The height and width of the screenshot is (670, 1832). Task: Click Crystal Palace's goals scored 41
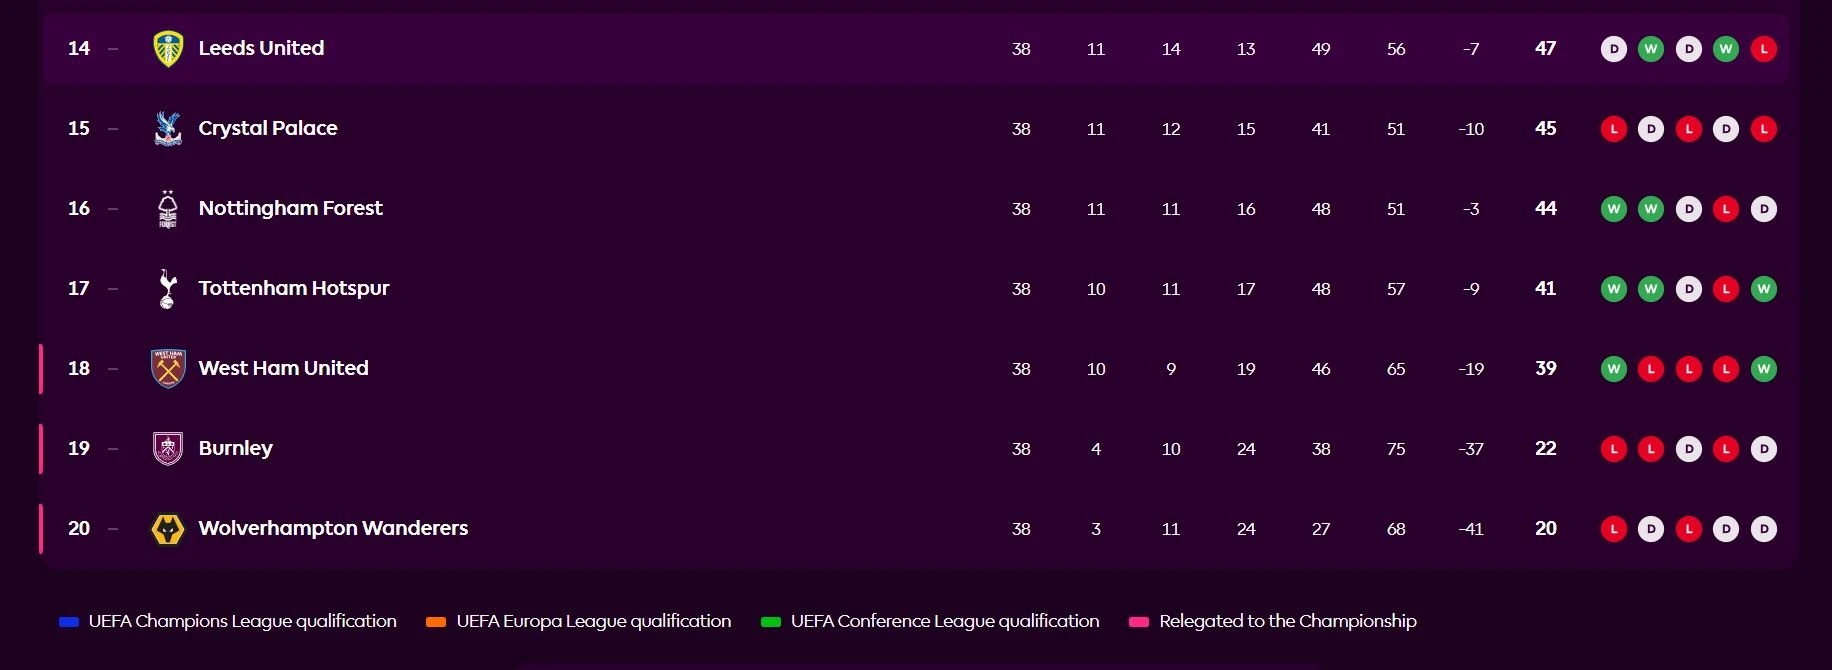(1321, 129)
